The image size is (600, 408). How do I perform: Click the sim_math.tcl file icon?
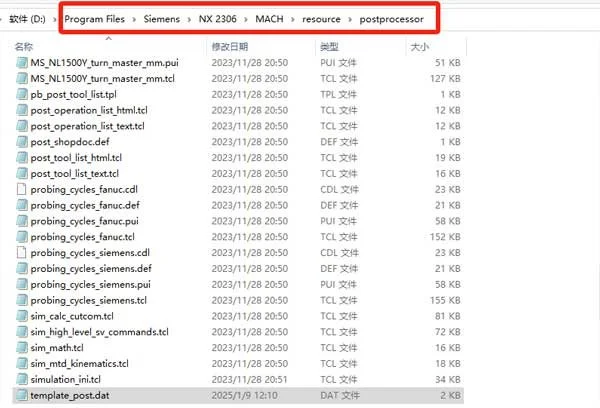pyautogui.click(x=22, y=348)
